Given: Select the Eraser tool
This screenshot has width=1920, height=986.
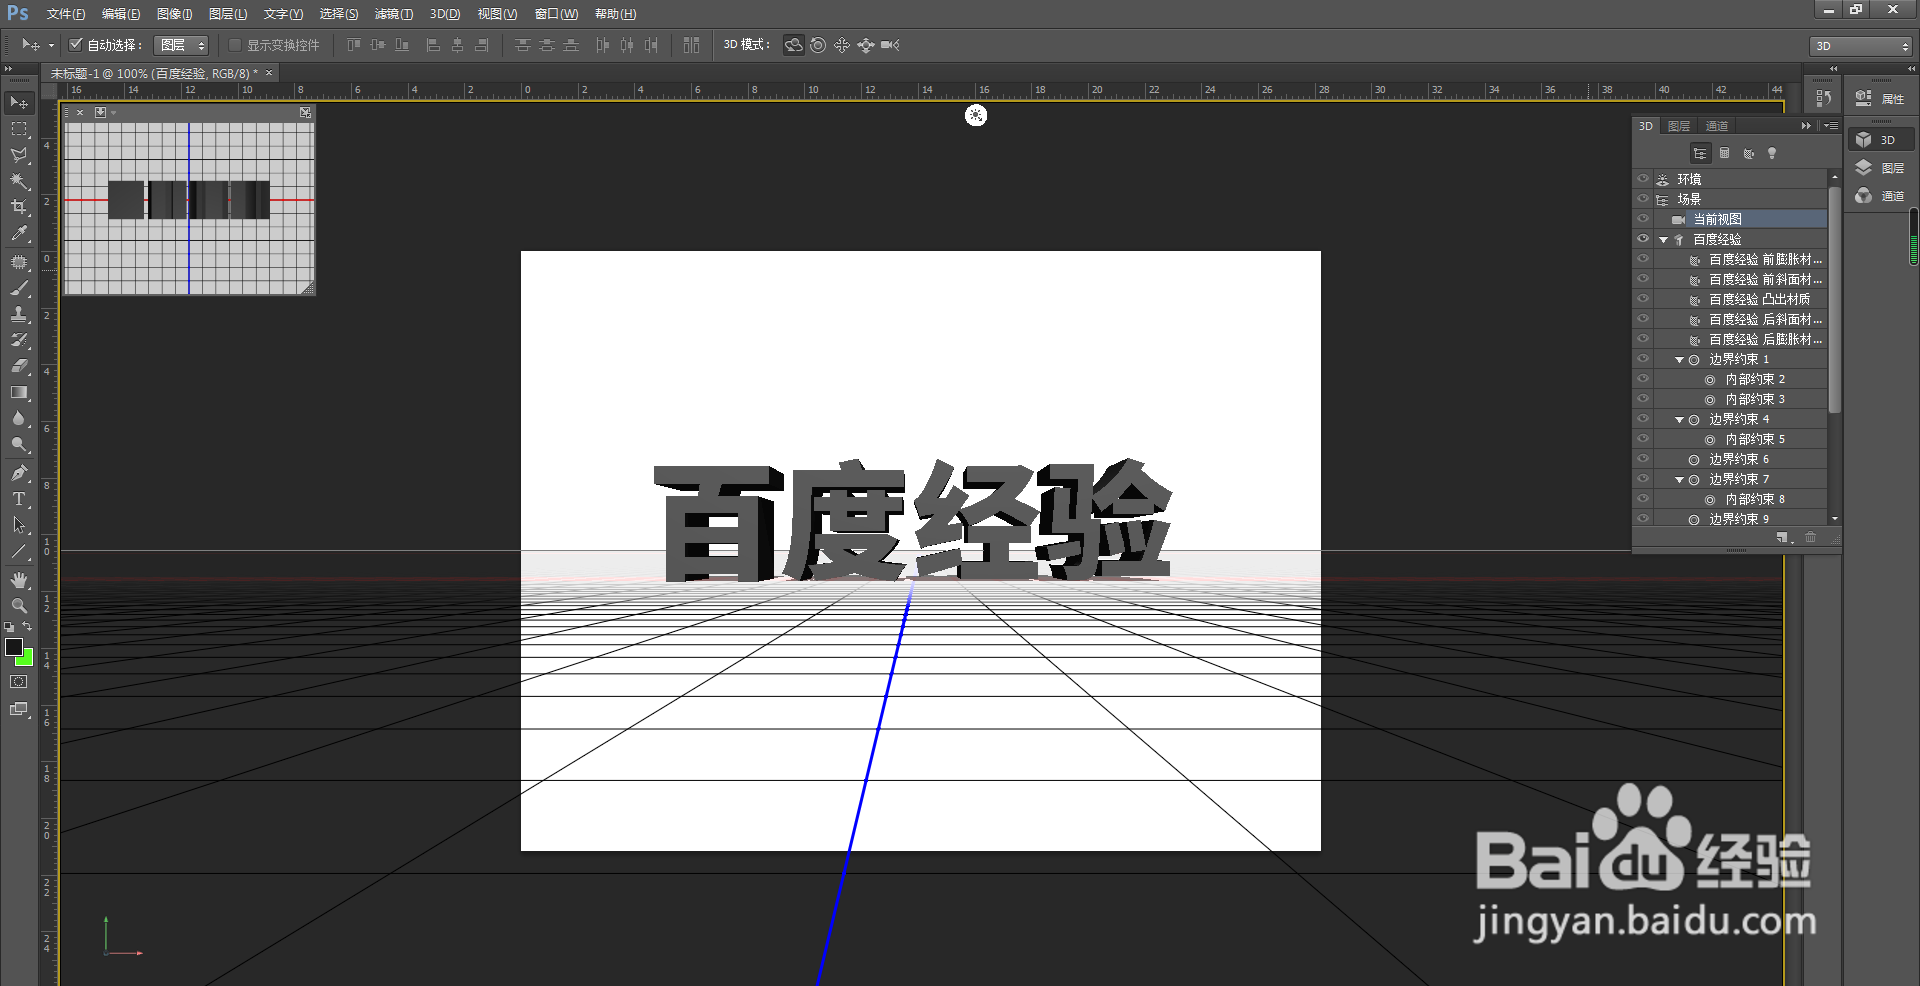Looking at the screenshot, I should click(x=19, y=366).
